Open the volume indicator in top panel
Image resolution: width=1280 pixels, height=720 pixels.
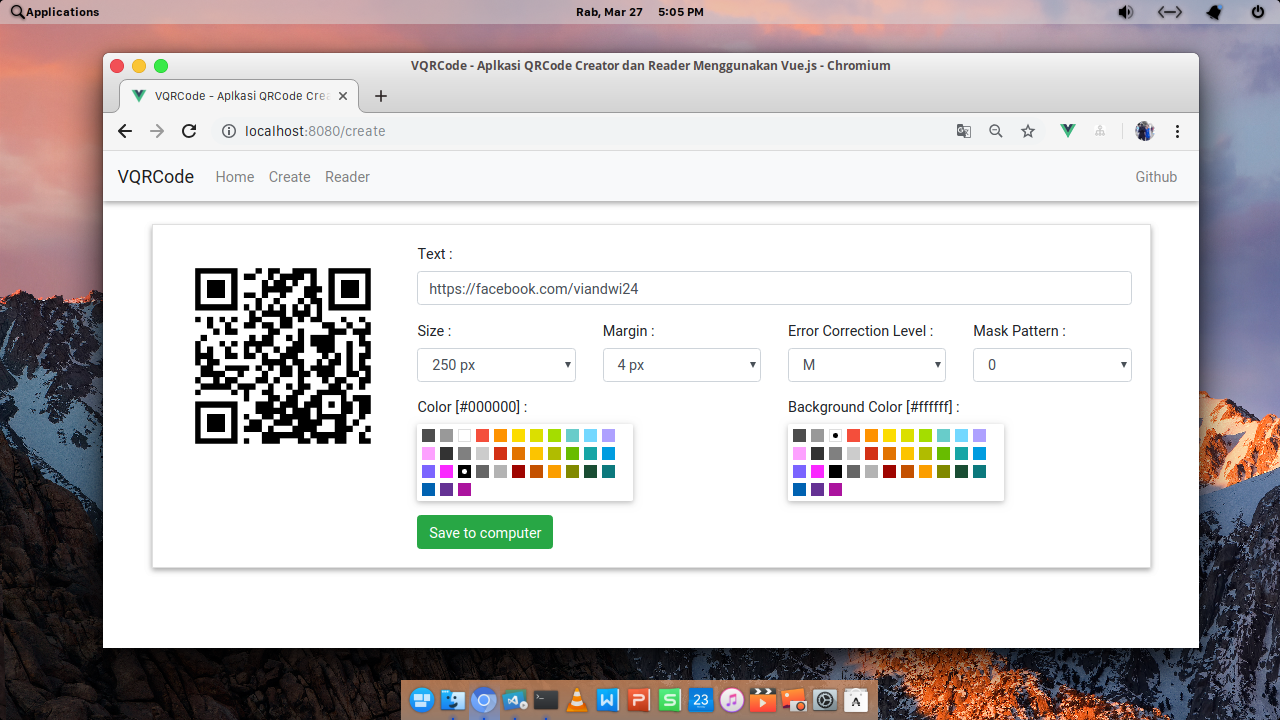[1126, 12]
